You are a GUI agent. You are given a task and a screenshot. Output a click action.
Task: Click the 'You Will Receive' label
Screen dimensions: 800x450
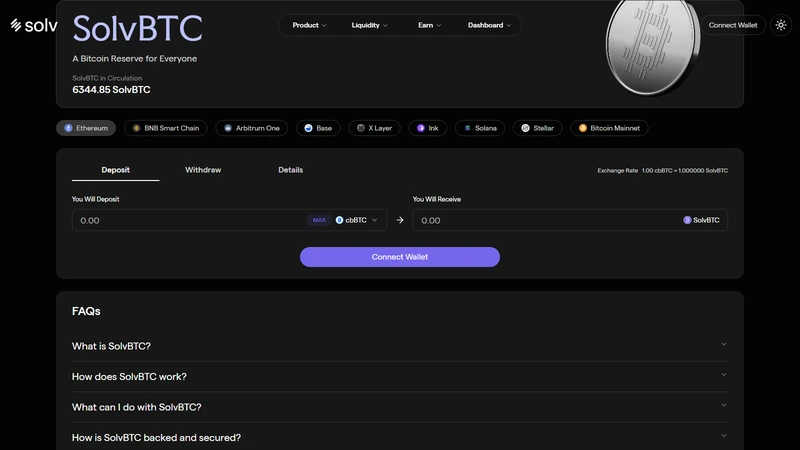pos(437,199)
